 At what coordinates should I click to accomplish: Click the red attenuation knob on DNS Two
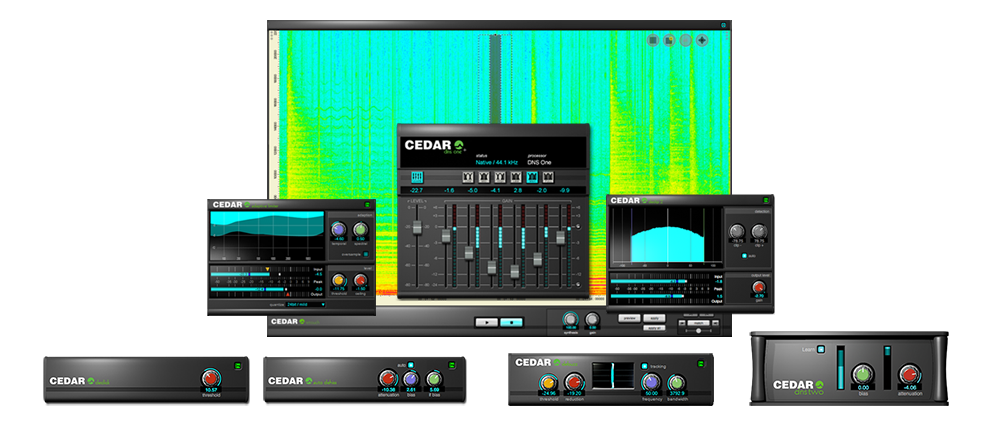pyautogui.click(x=909, y=374)
